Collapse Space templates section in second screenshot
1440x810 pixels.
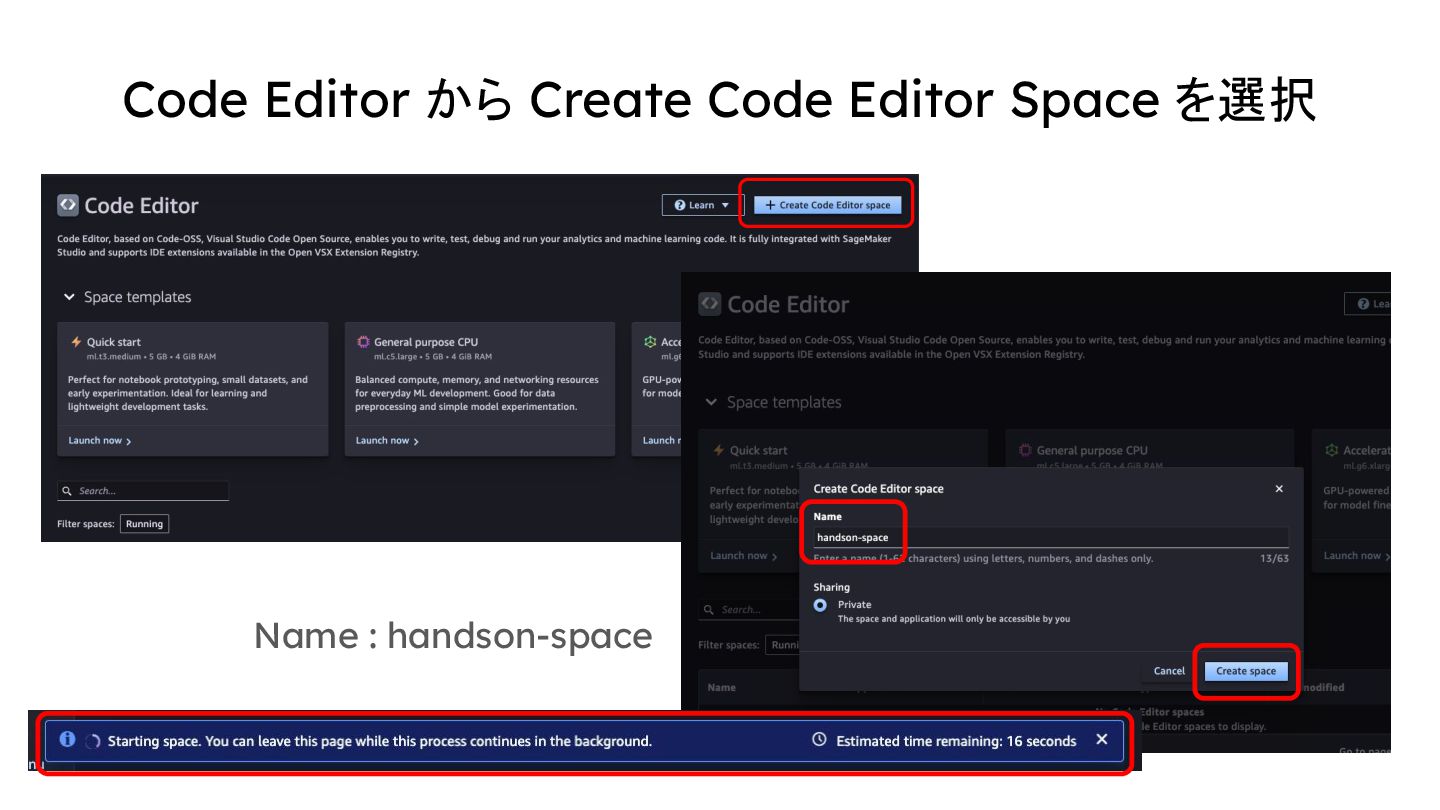pos(711,402)
